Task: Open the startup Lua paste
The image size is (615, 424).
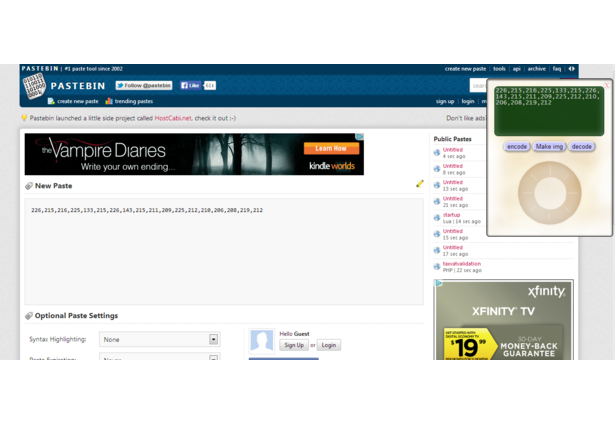Action: pos(451,215)
